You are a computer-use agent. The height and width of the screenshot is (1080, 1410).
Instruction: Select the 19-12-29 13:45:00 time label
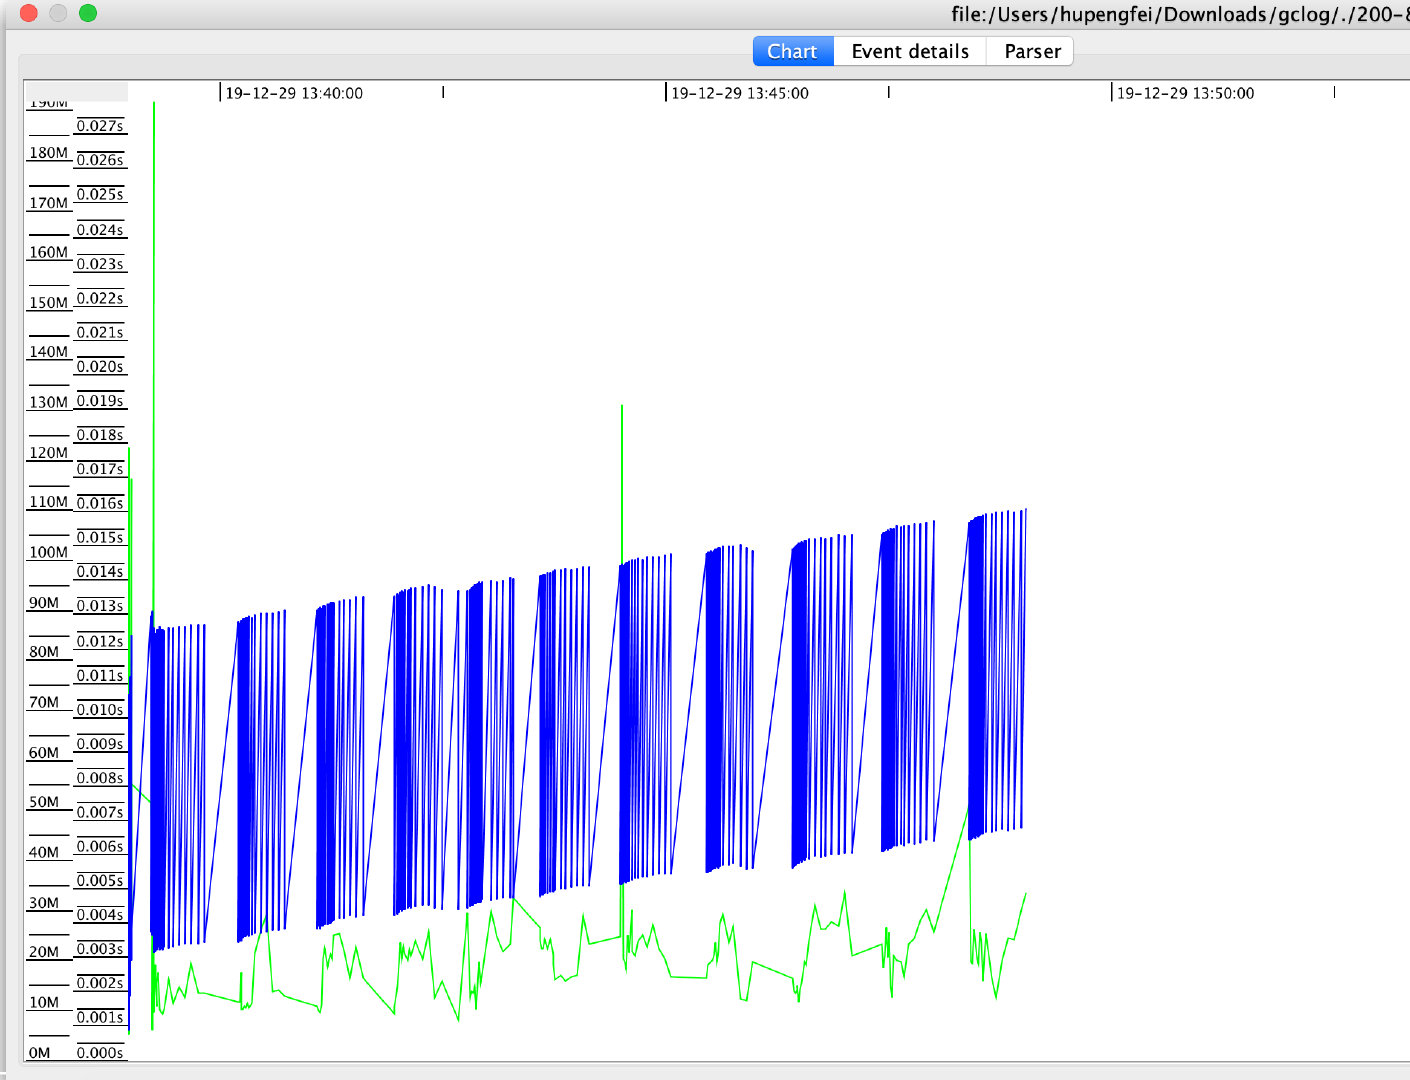739,93
